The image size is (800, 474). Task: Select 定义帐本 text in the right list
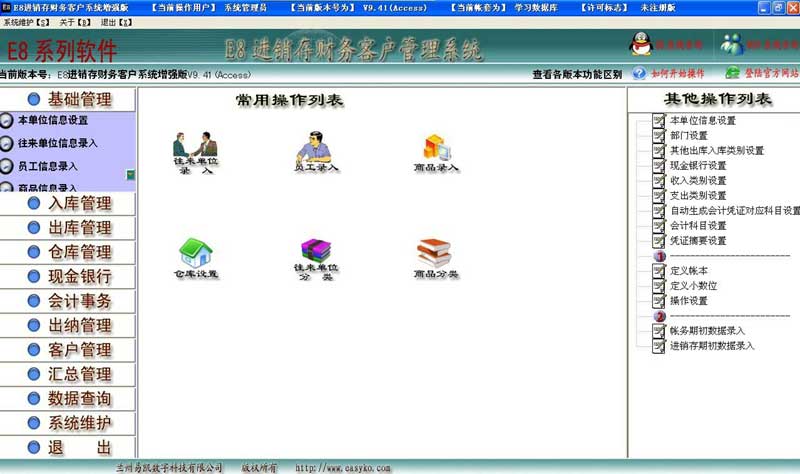pyautogui.click(x=689, y=270)
